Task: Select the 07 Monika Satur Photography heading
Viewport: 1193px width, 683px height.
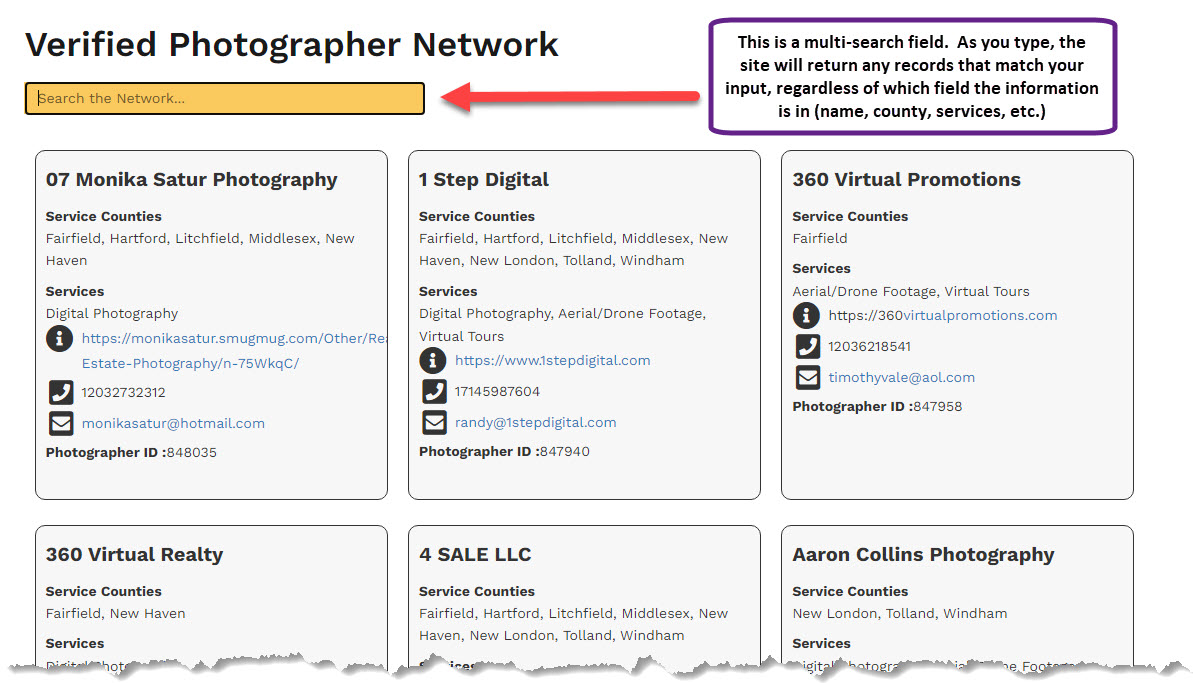Action: 191,180
